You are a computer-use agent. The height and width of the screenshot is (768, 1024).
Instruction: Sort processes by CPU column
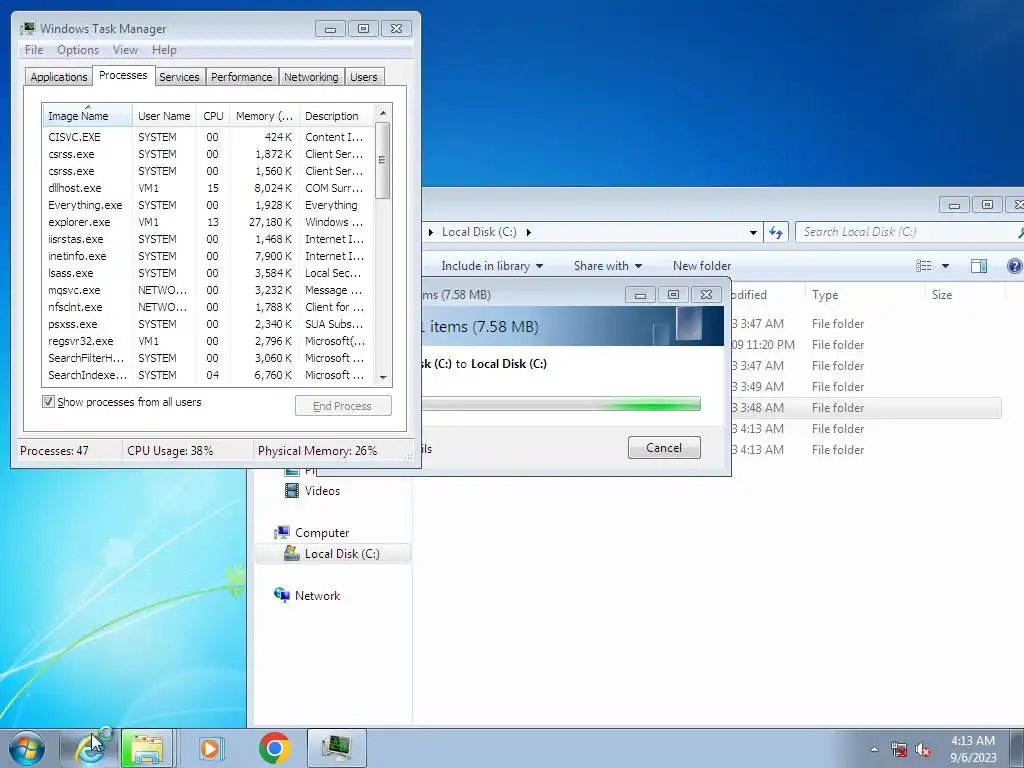(213, 116)
